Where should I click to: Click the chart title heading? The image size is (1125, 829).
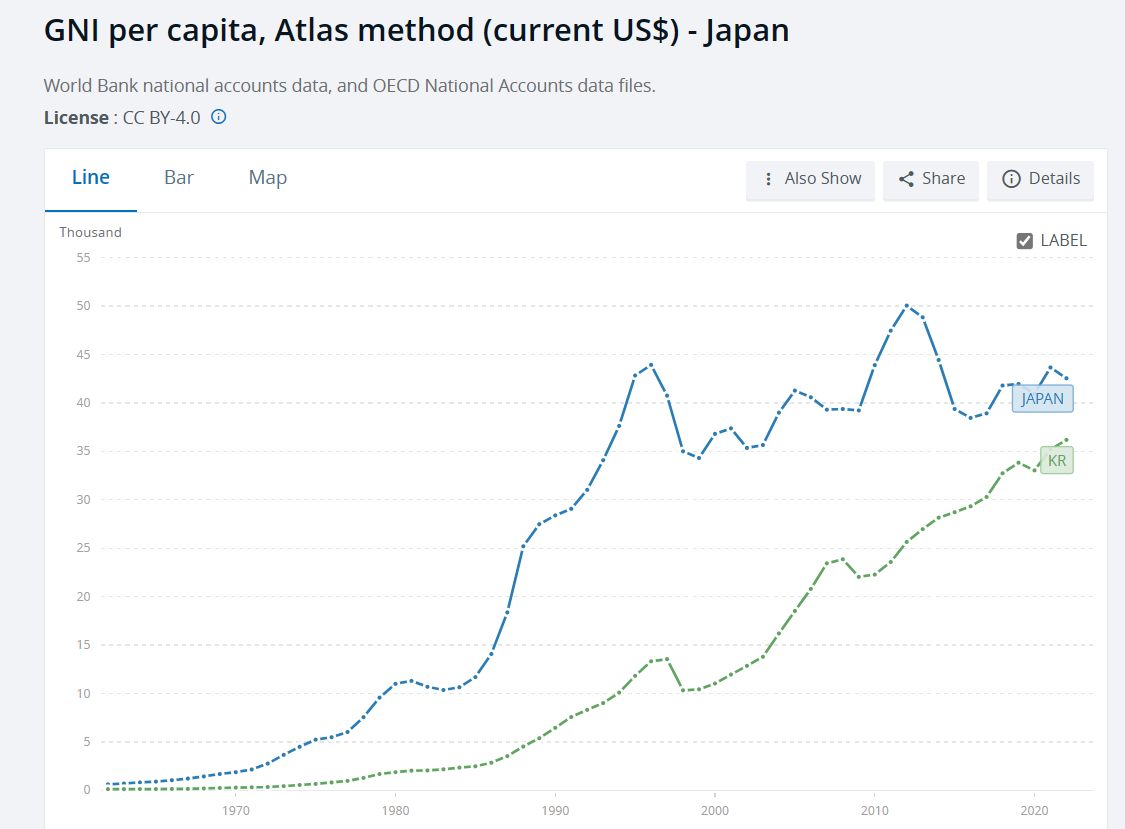[x=417, y=30]
